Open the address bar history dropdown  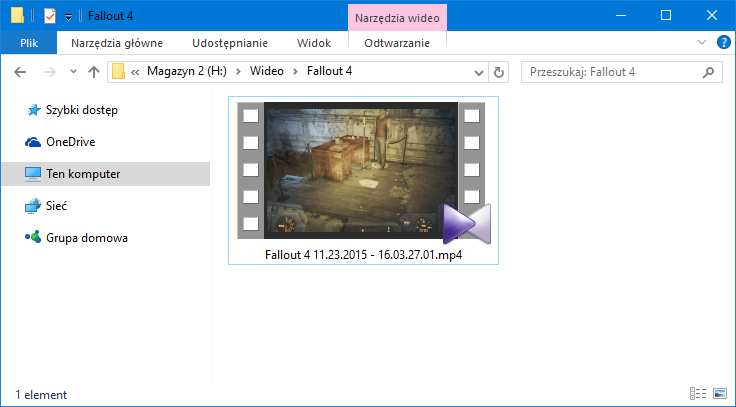(479, 72)
